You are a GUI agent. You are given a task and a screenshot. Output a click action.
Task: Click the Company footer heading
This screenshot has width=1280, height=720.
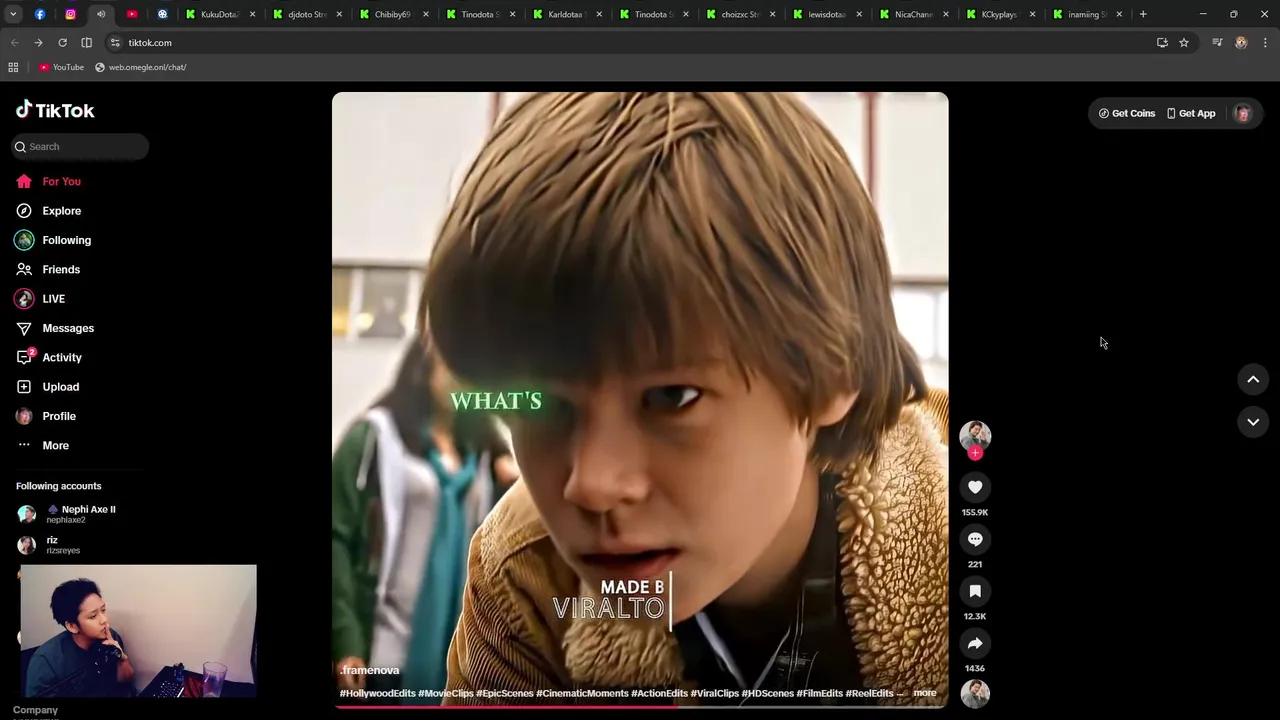click(x=35, y=710)
